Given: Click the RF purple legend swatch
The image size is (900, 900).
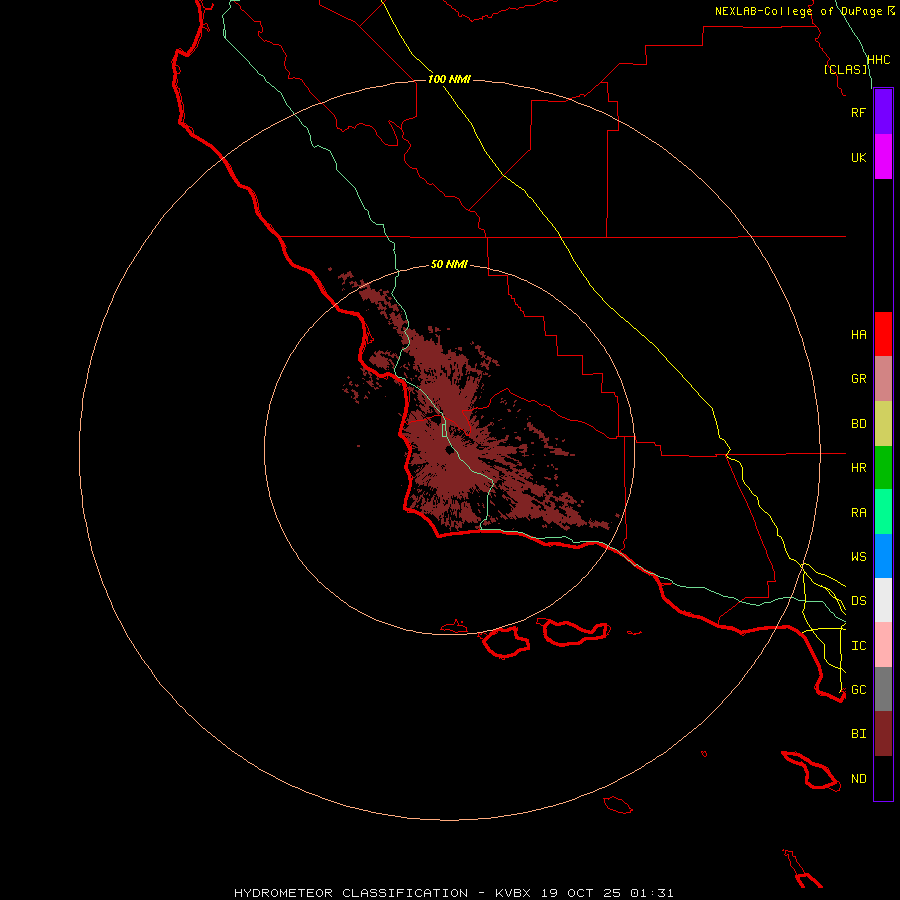Looking at the screenshot, I should [x=883, y=112].
